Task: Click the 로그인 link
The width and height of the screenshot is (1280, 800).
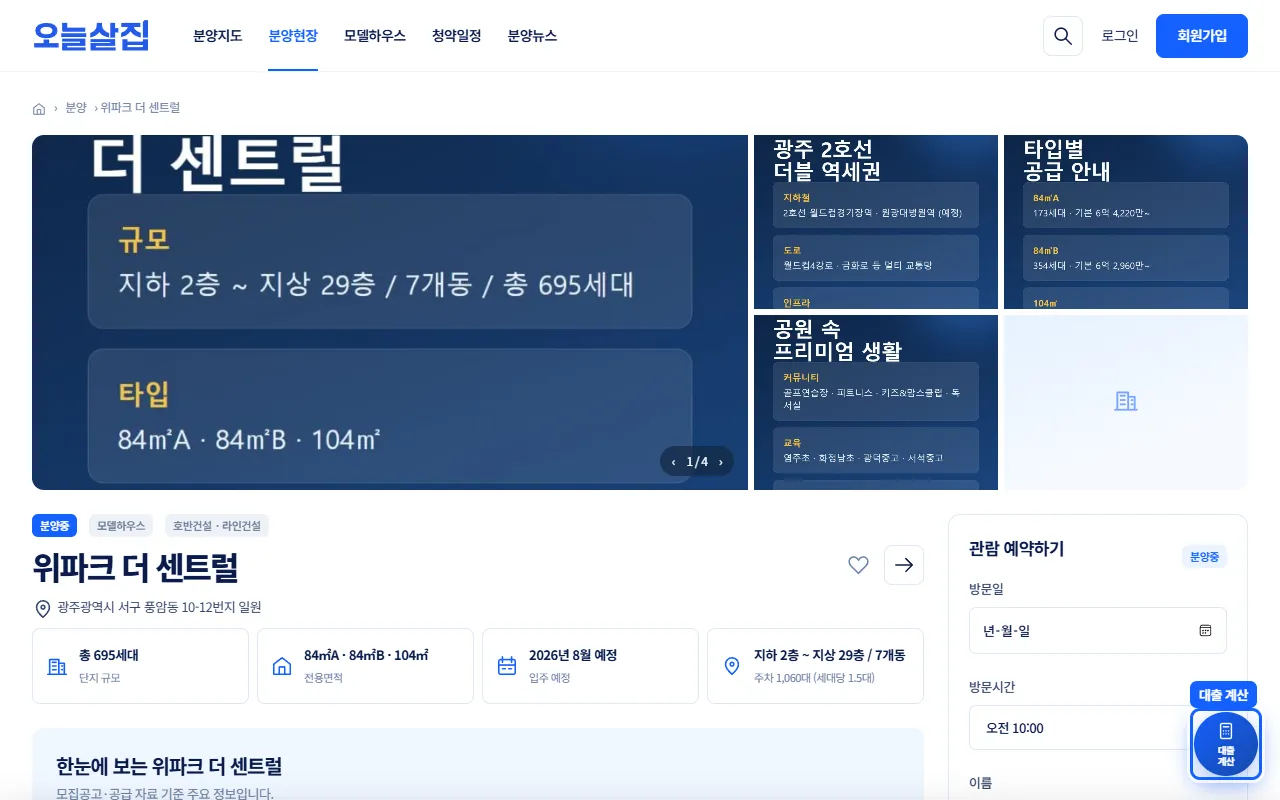Action: 1120,36
